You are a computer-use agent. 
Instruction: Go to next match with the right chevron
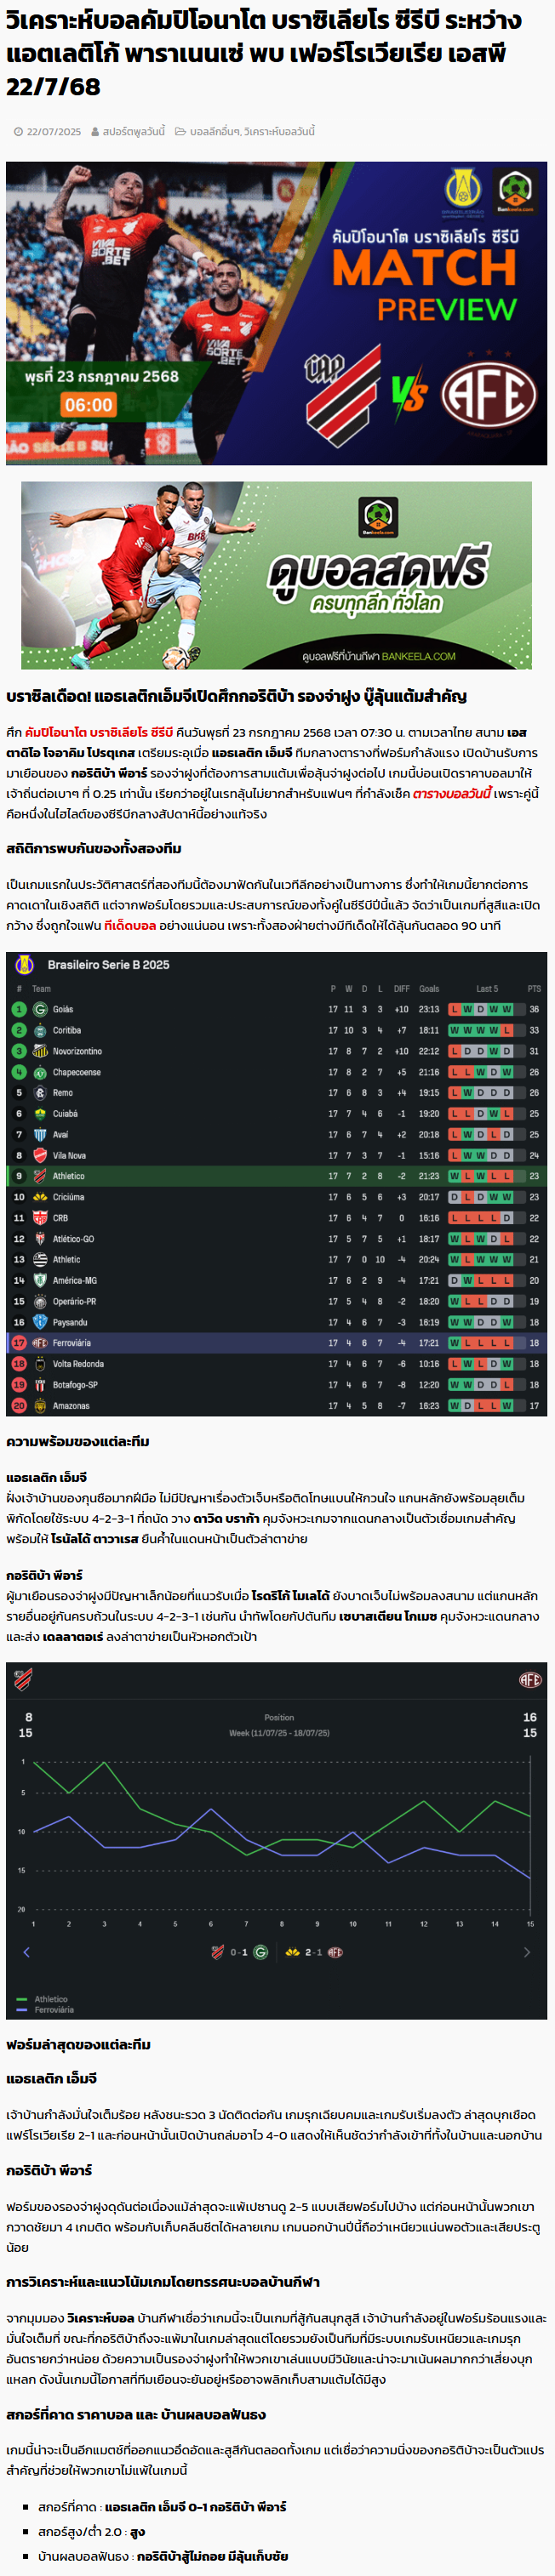pyautogui.click(x=527, y=1952)
